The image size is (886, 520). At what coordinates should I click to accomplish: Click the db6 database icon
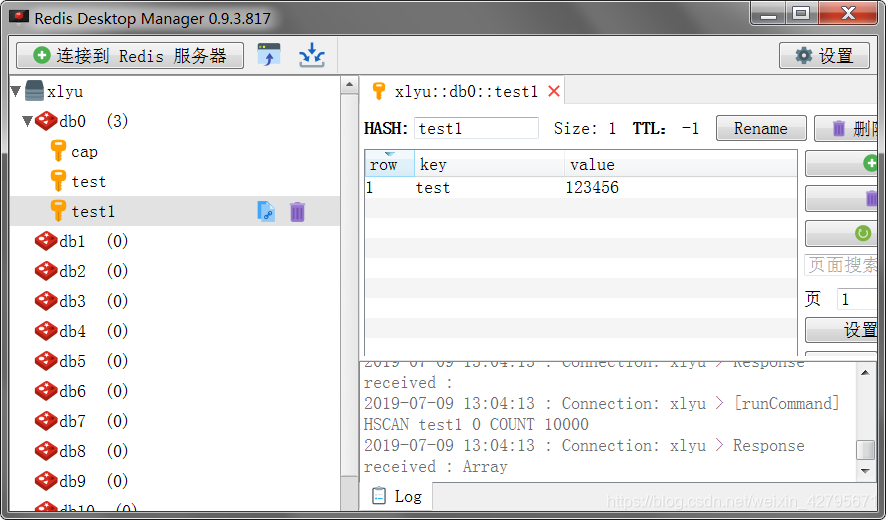(x=46, y=391)
